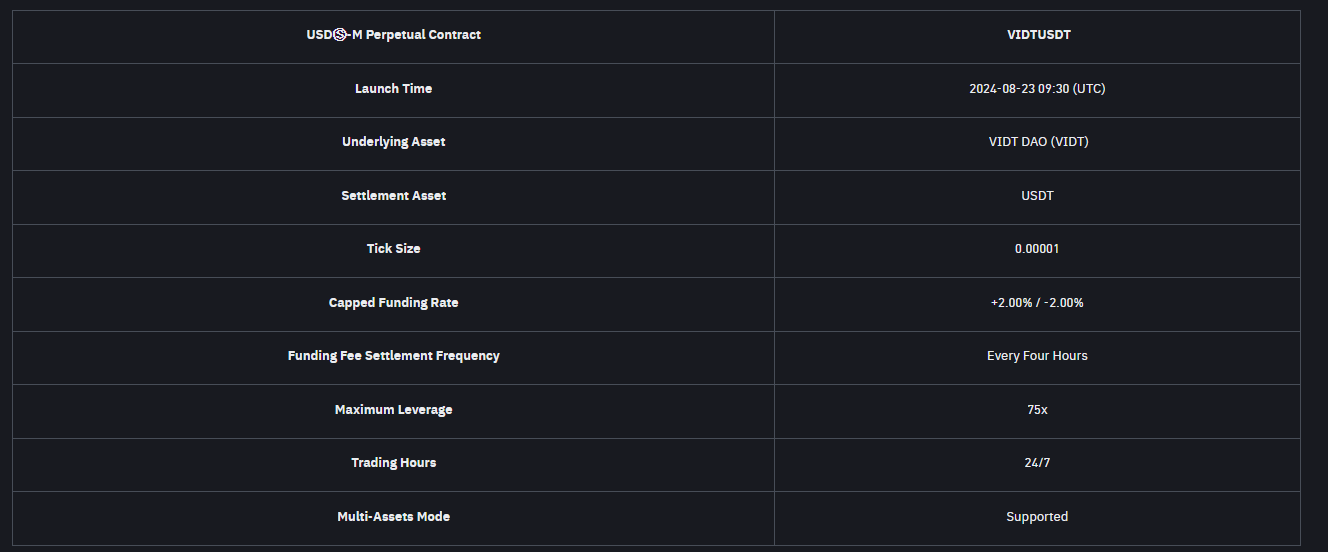Image resolution: width=1328 pixels, height=552 pixels.
Task: Select the 75x leverage value
Action: point(1037,410)
